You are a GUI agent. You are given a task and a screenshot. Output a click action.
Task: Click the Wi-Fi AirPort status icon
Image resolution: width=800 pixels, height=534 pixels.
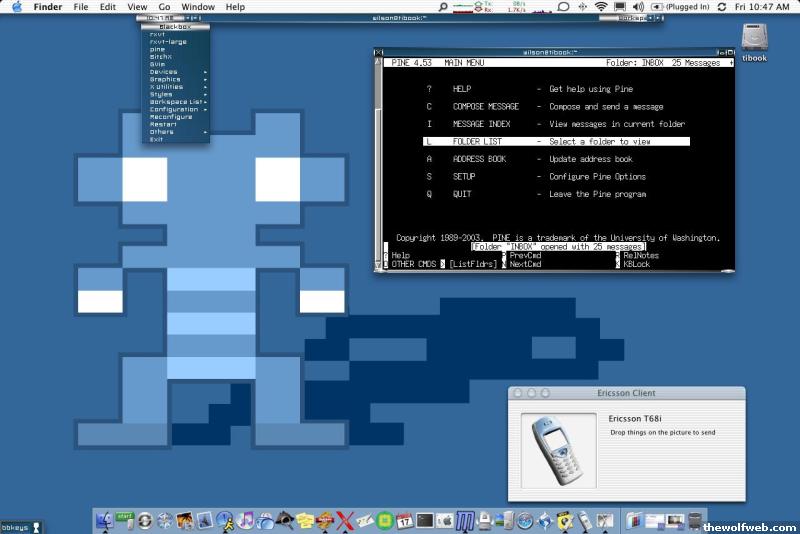click(601, 7)
